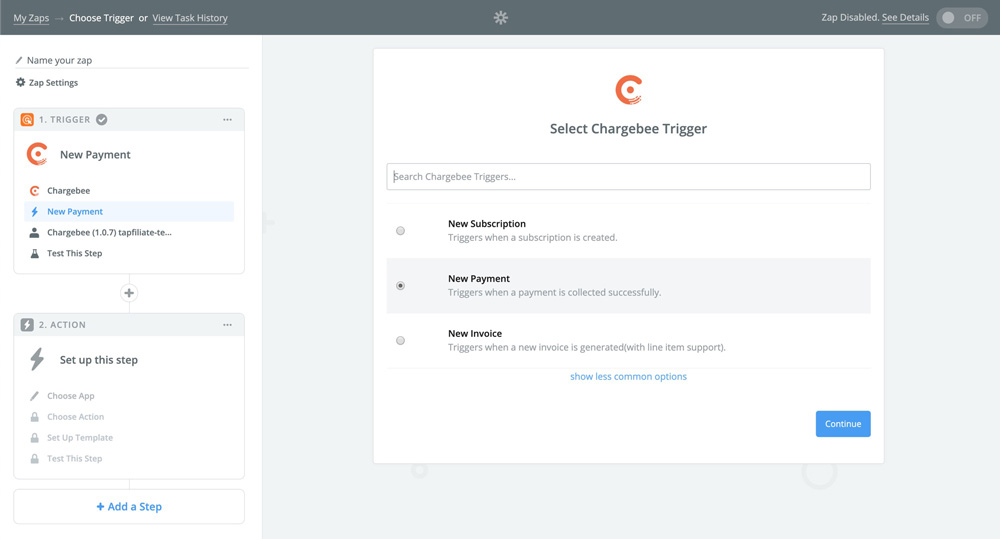Click the '1. TRIGGER' step header label
1000x539 pixels.
[64, 119]
